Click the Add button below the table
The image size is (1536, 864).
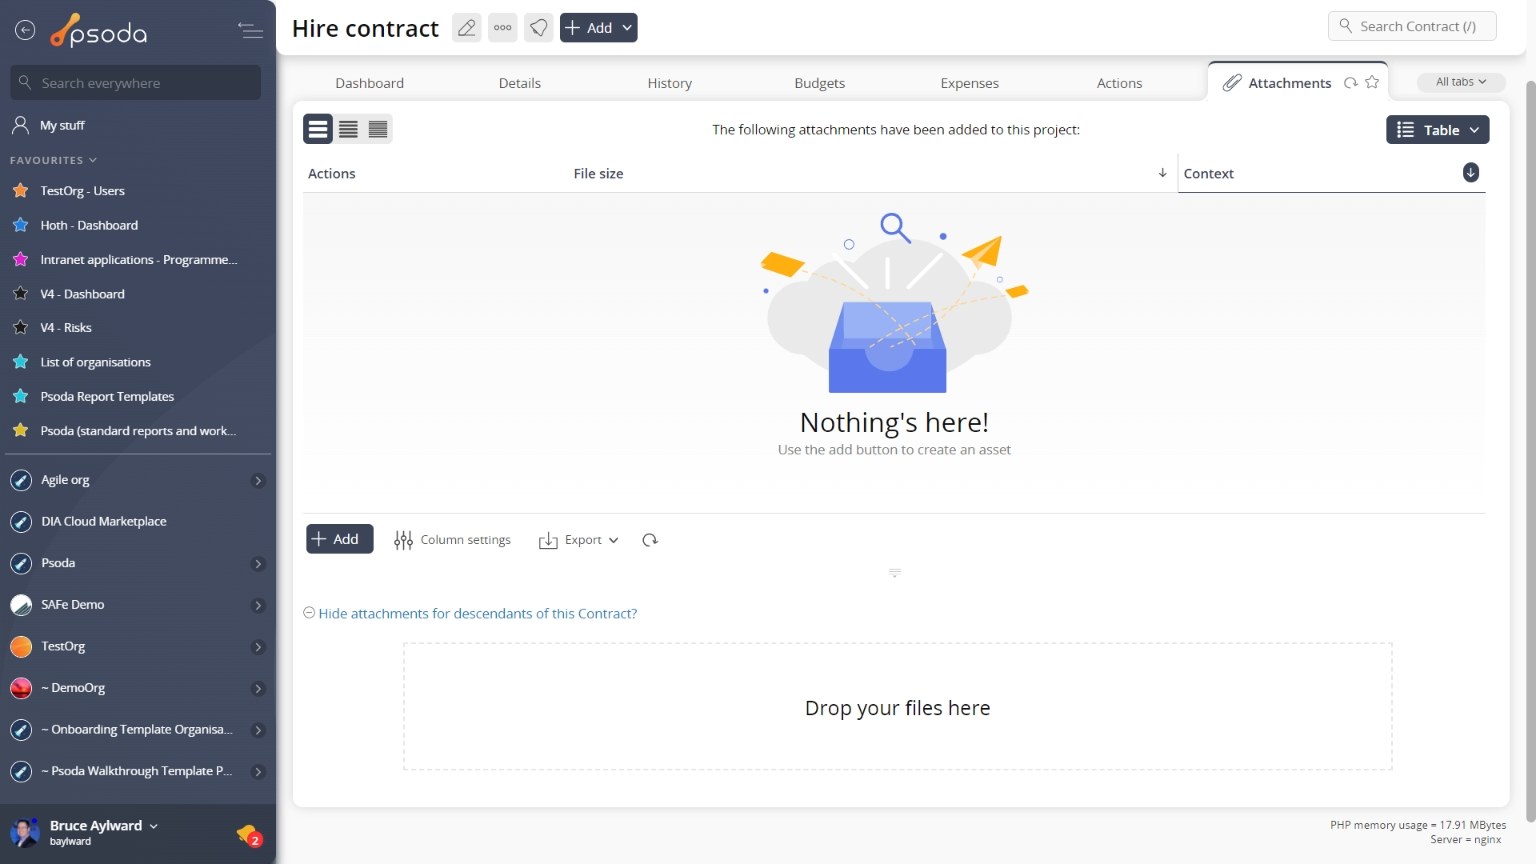(x=340, y=539)
